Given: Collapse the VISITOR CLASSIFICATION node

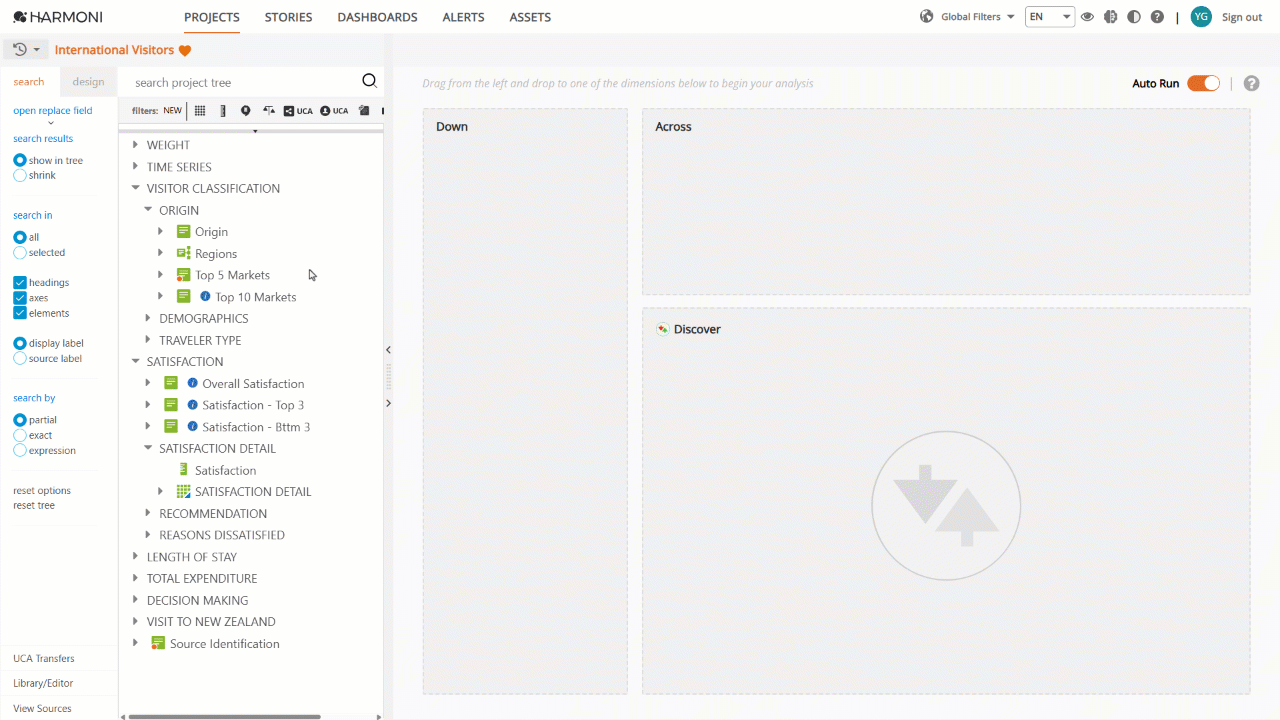Looking at the screenshot, I should click(136, 188).
